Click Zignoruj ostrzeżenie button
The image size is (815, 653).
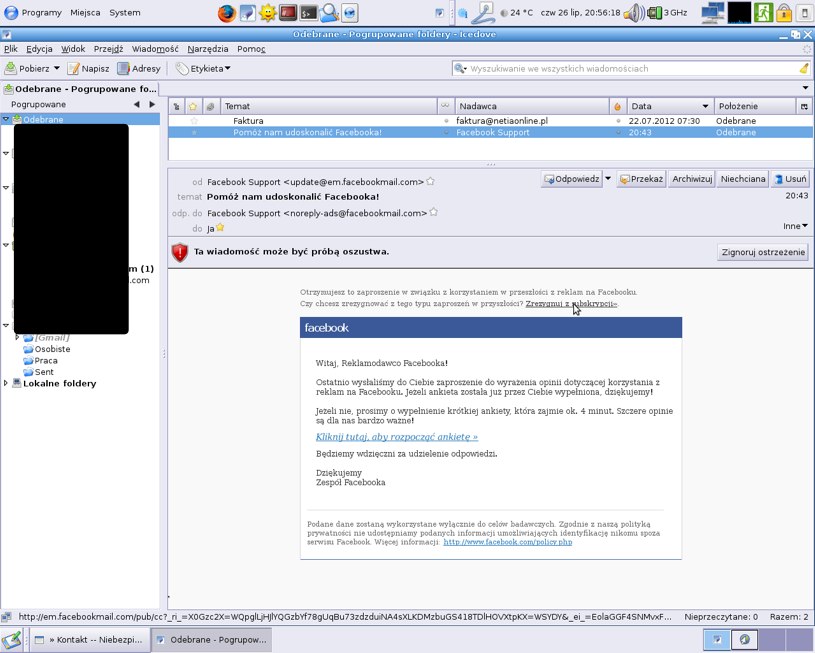click(x=763, y=252)
